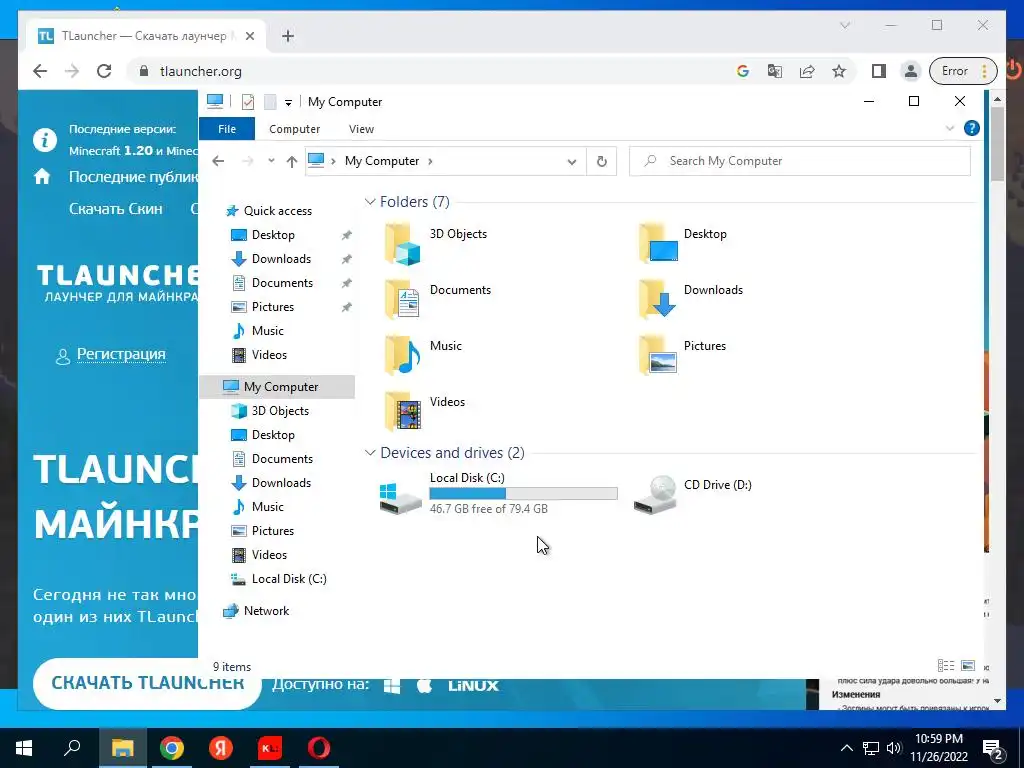This screenshot has height=768, width=1024.
Task: Open Chrome side panel icon
Action: 878,71
